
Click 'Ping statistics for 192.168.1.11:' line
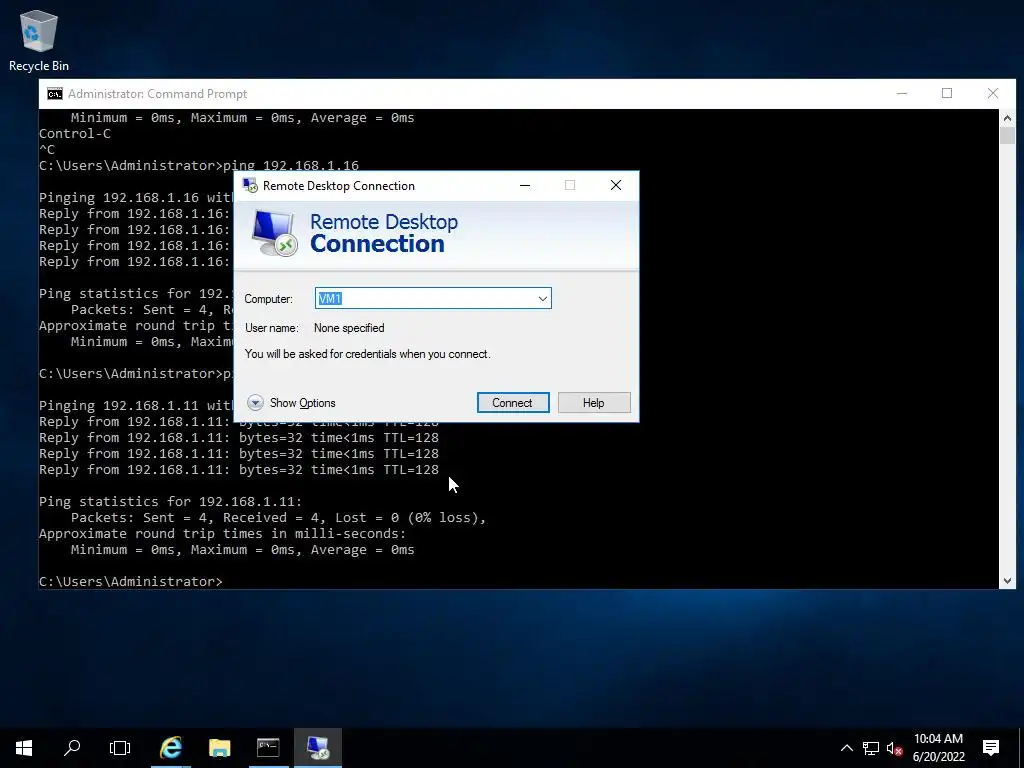point(170,502)
